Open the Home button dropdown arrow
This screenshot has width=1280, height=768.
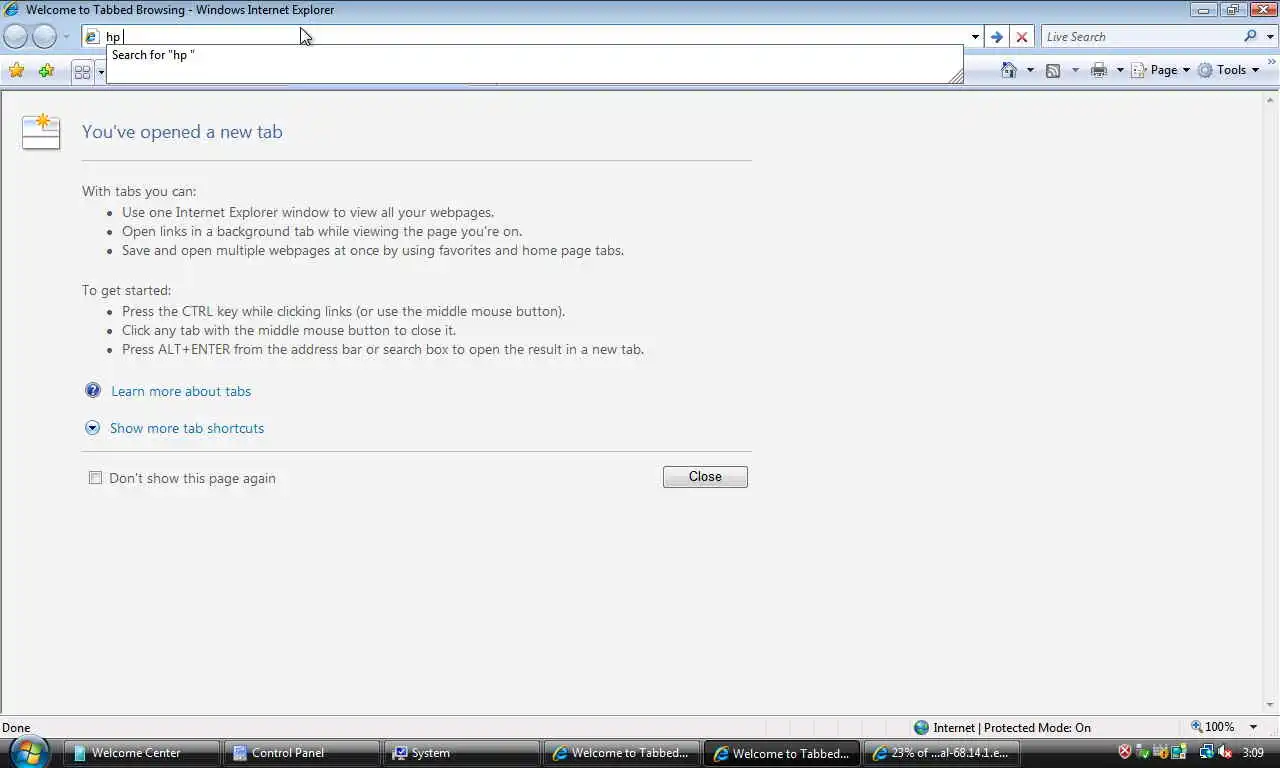click(1030, 70)
